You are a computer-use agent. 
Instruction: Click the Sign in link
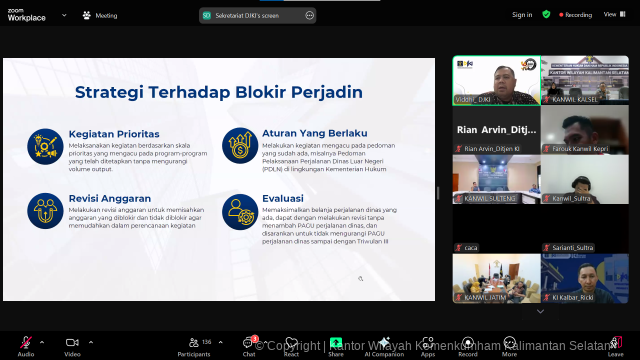[522, 15]
